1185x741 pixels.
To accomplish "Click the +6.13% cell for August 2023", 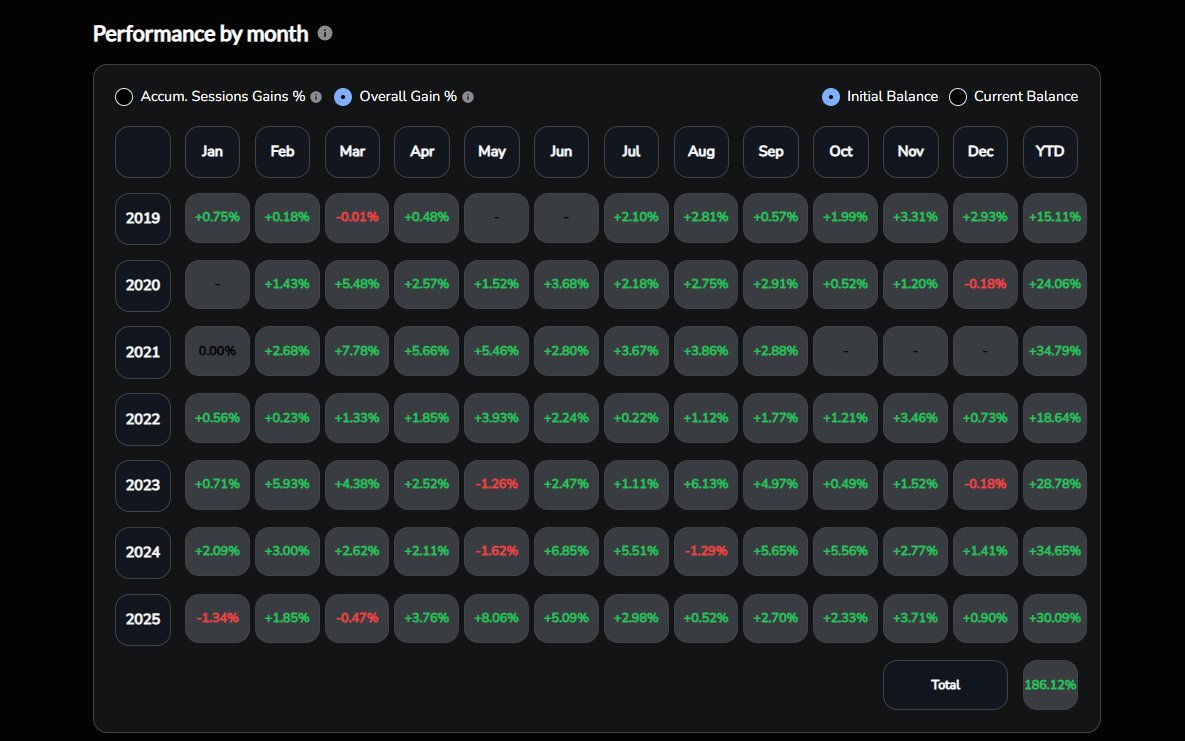I will pos(706,485).
